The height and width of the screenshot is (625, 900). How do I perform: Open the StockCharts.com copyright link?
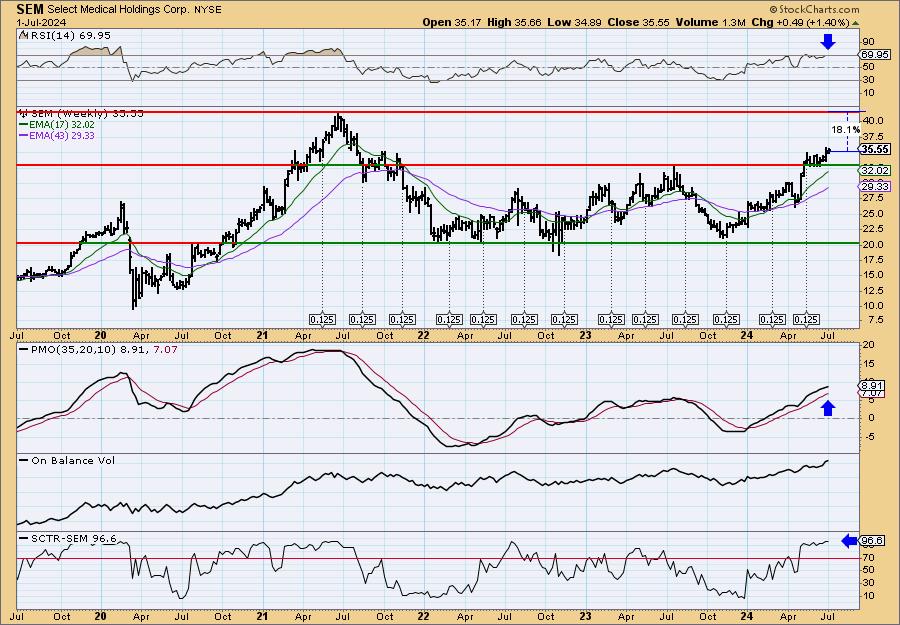[814, 9]
